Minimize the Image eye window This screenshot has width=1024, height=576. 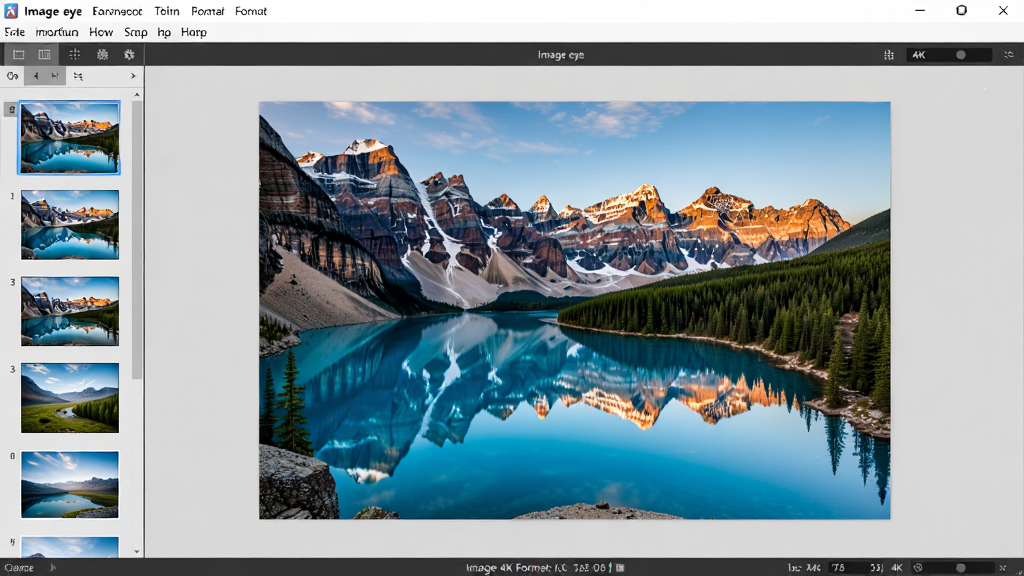point(920,10)
